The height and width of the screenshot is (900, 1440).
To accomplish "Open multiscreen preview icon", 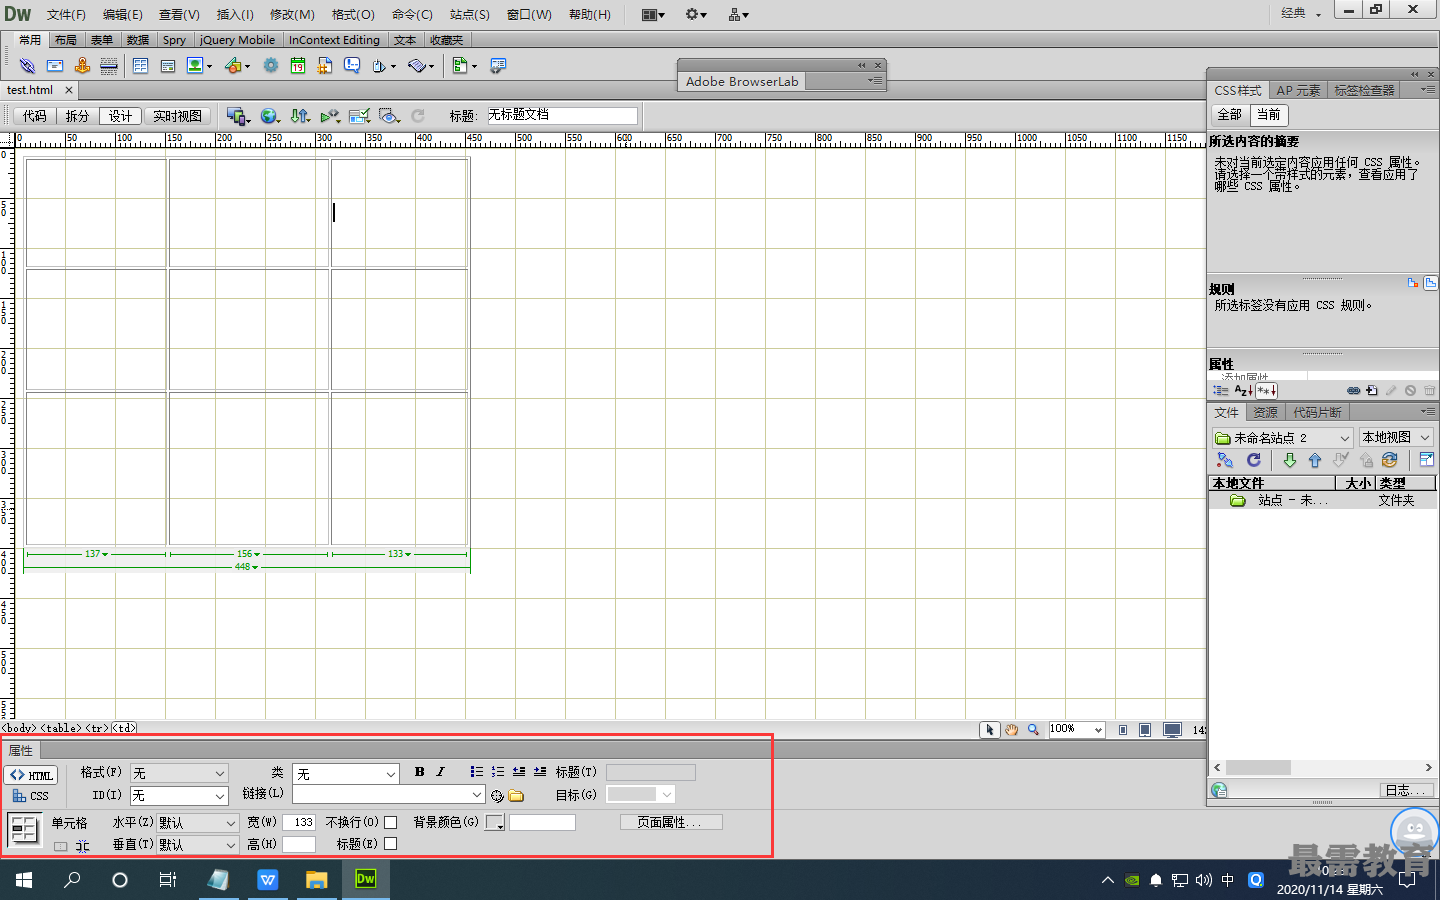I will pos(237,116).
